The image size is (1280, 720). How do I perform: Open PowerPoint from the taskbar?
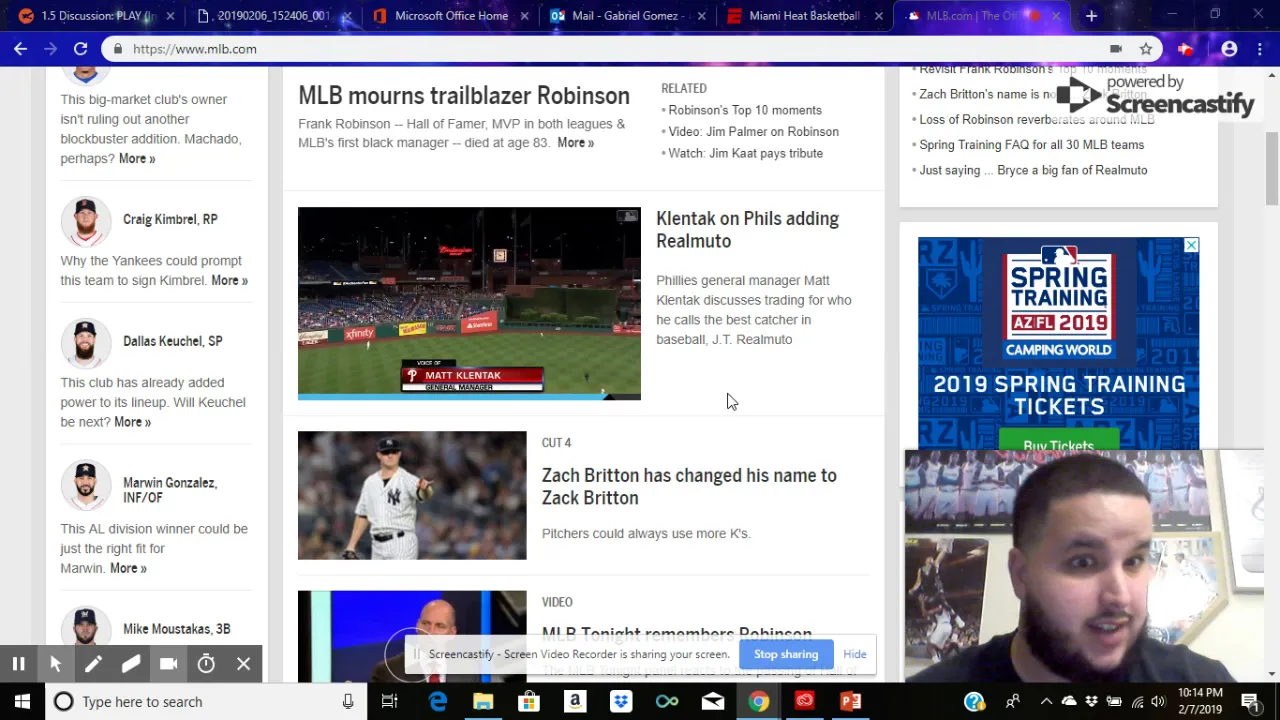coord(851,702)
